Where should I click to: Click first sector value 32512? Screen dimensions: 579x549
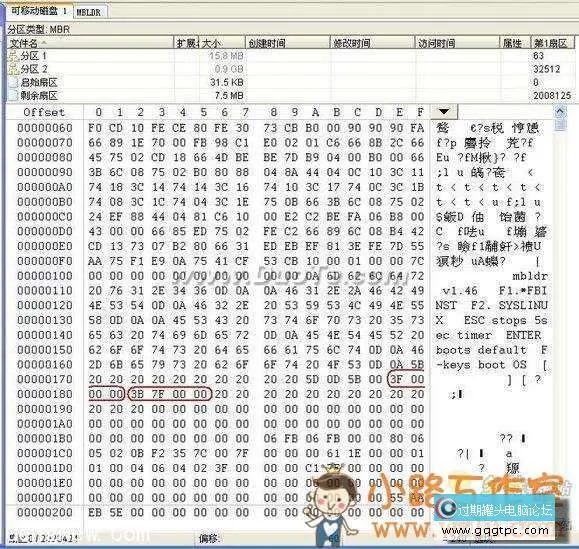[547, 69]
